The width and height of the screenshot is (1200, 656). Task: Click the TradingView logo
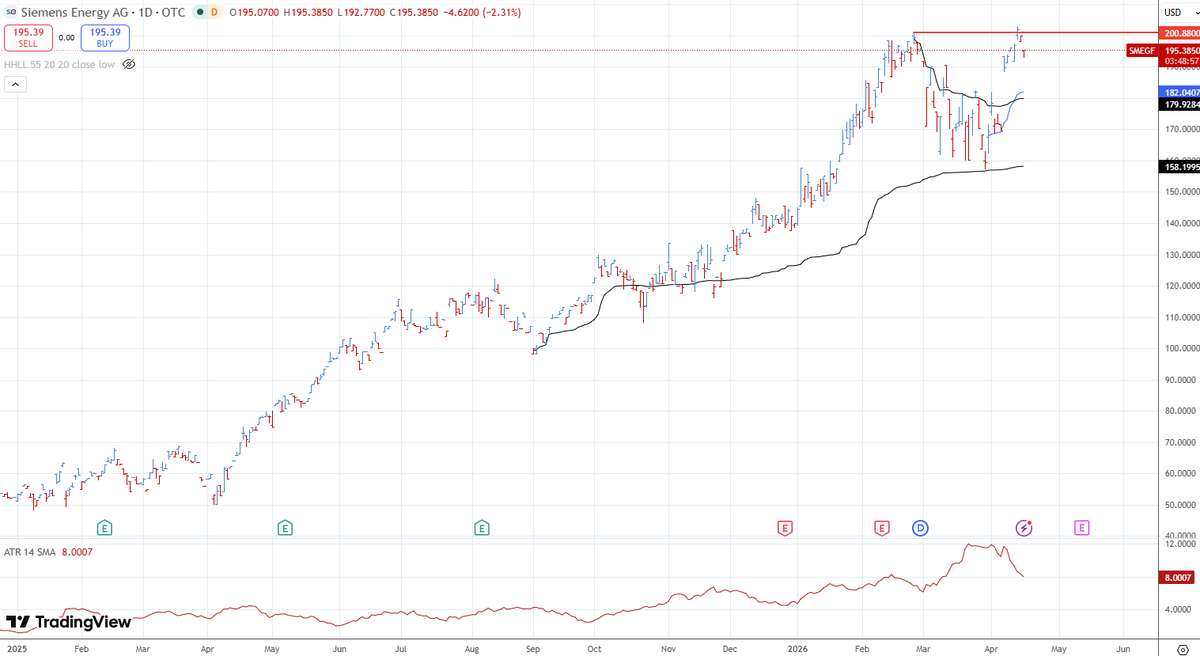(69, 622)
